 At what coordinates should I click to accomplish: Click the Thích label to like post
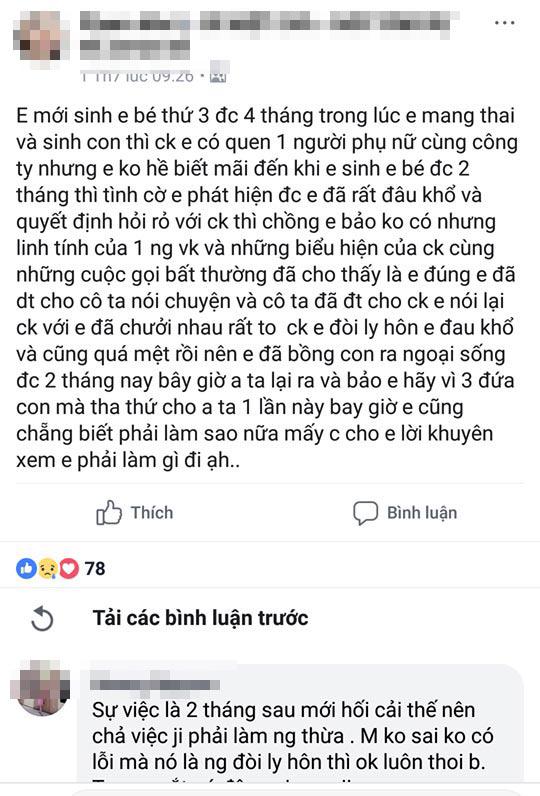click(152, 513)
